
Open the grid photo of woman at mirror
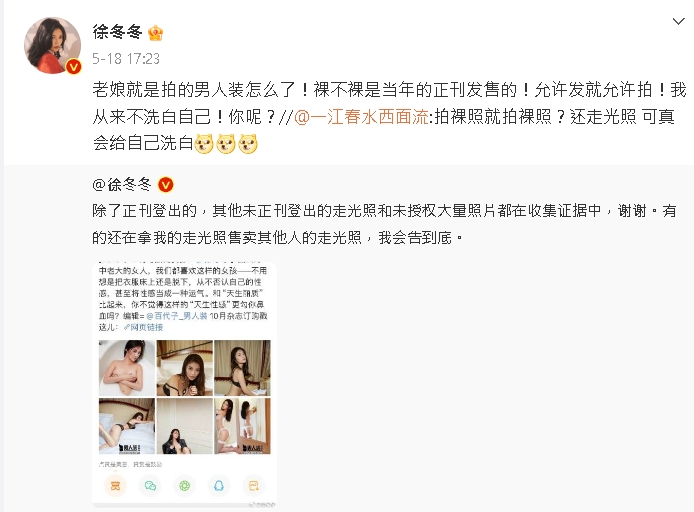(243, 426)
